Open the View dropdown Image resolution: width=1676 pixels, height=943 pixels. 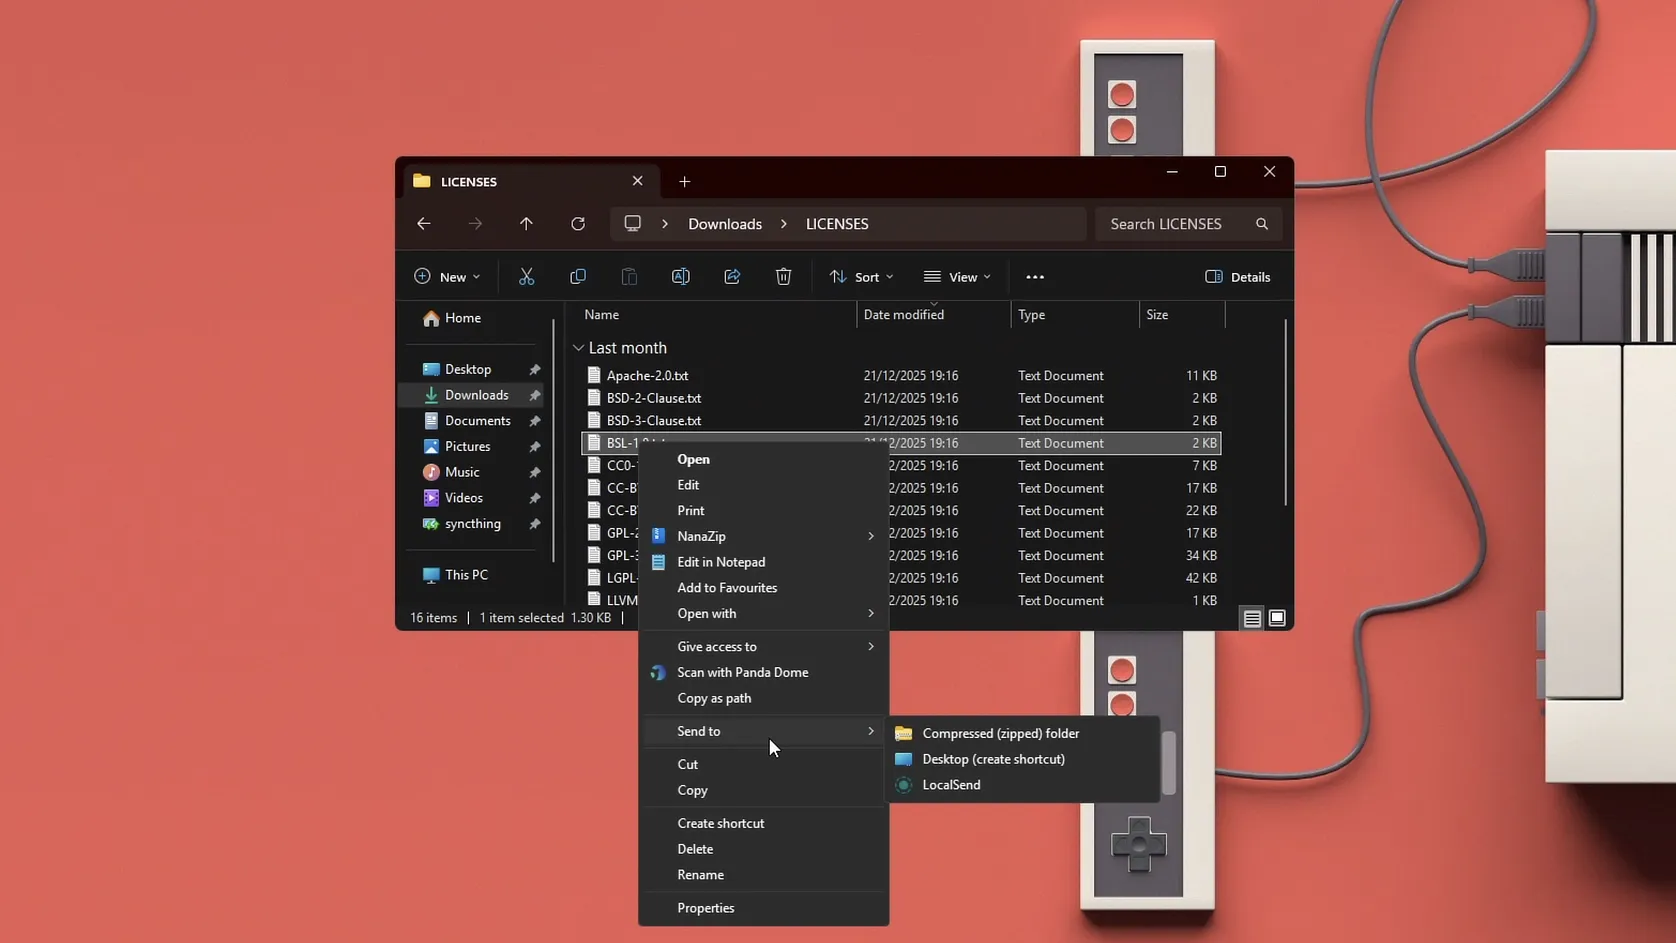click(x=957, y=277)
